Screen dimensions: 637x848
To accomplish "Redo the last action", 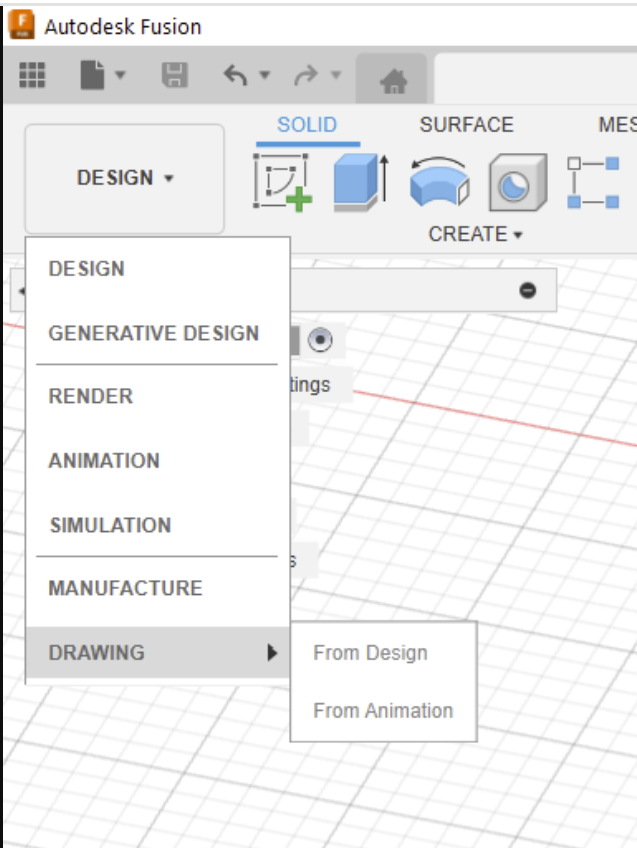I will 306,75.
